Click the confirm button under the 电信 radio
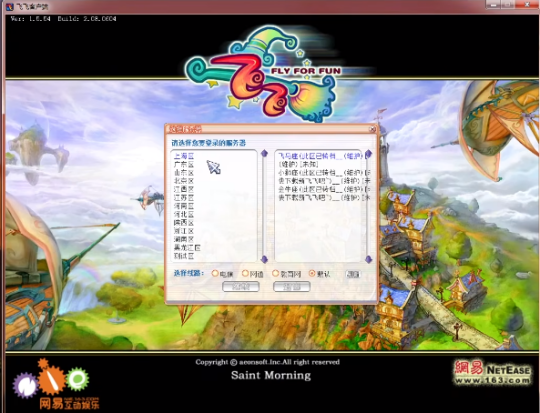This screenshot has height=413, width=540. (x=241, y=286)
